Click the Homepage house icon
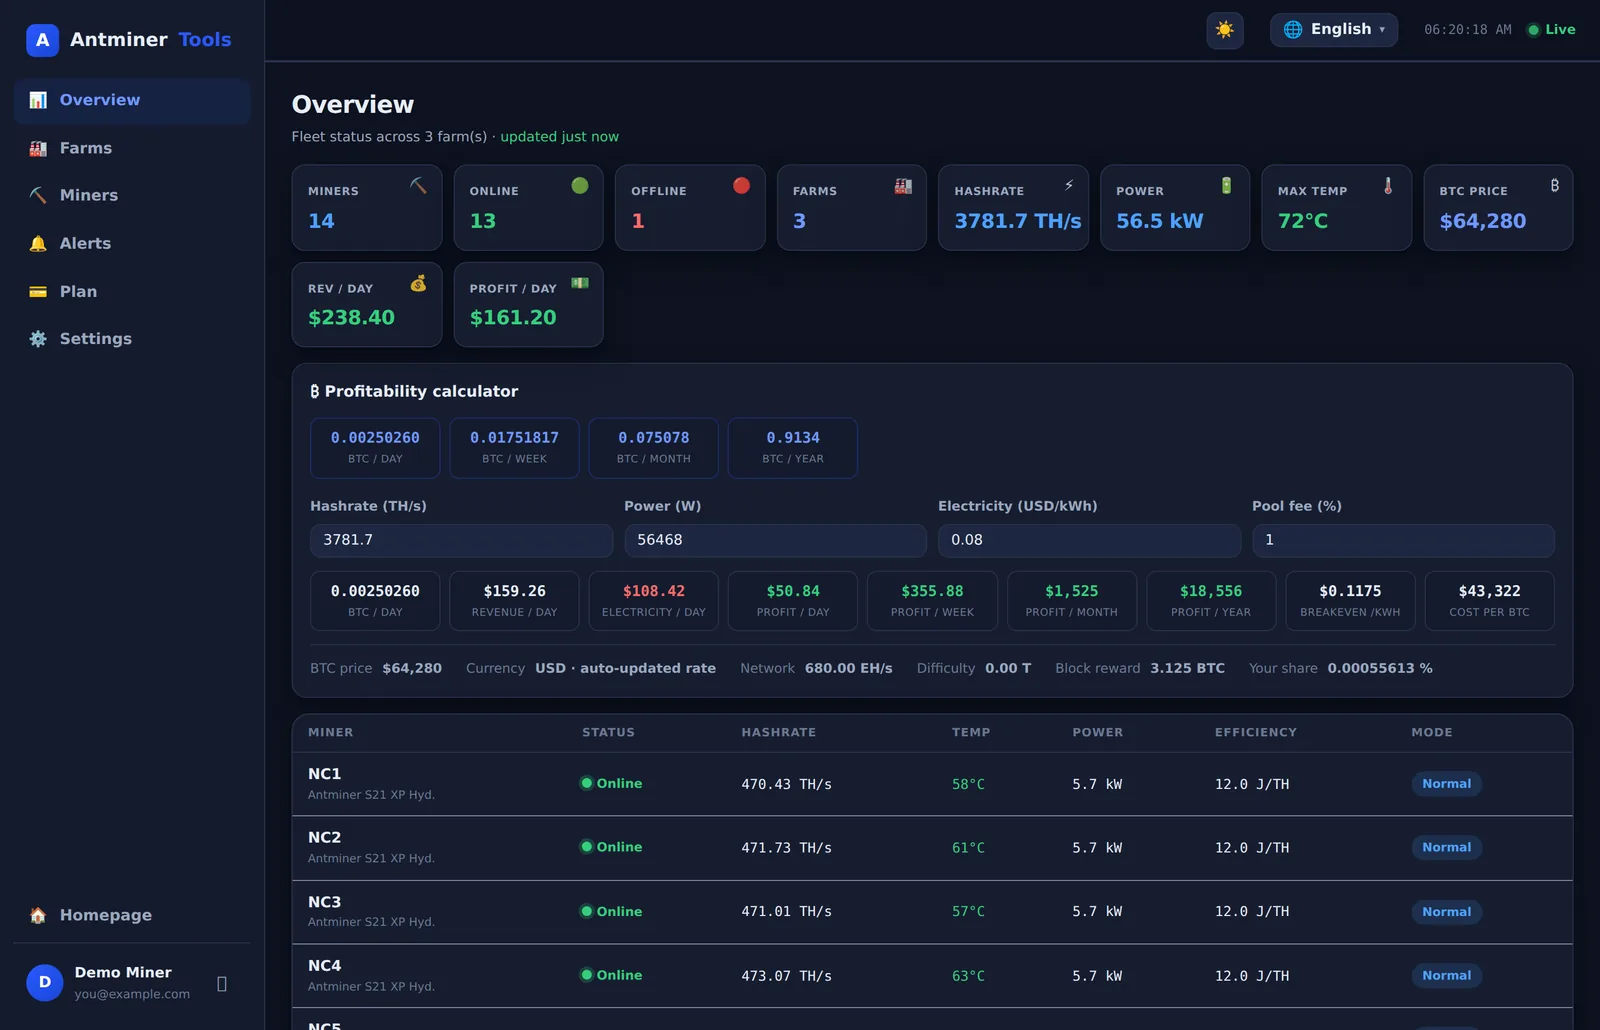 pyautogui.click(x=38, y=915)
